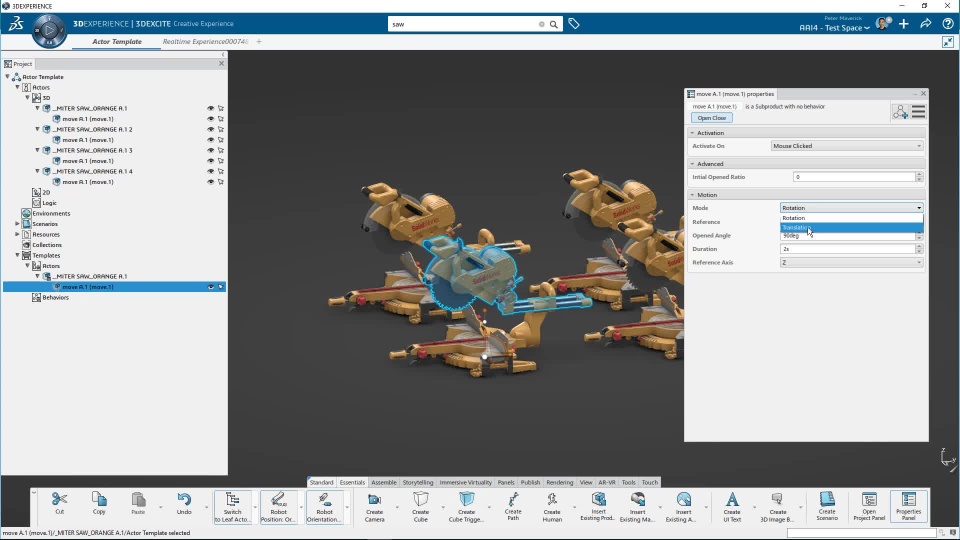Click the Create Camera tool icon
Viewport: 960px width, 540px height.
point(374,499)
